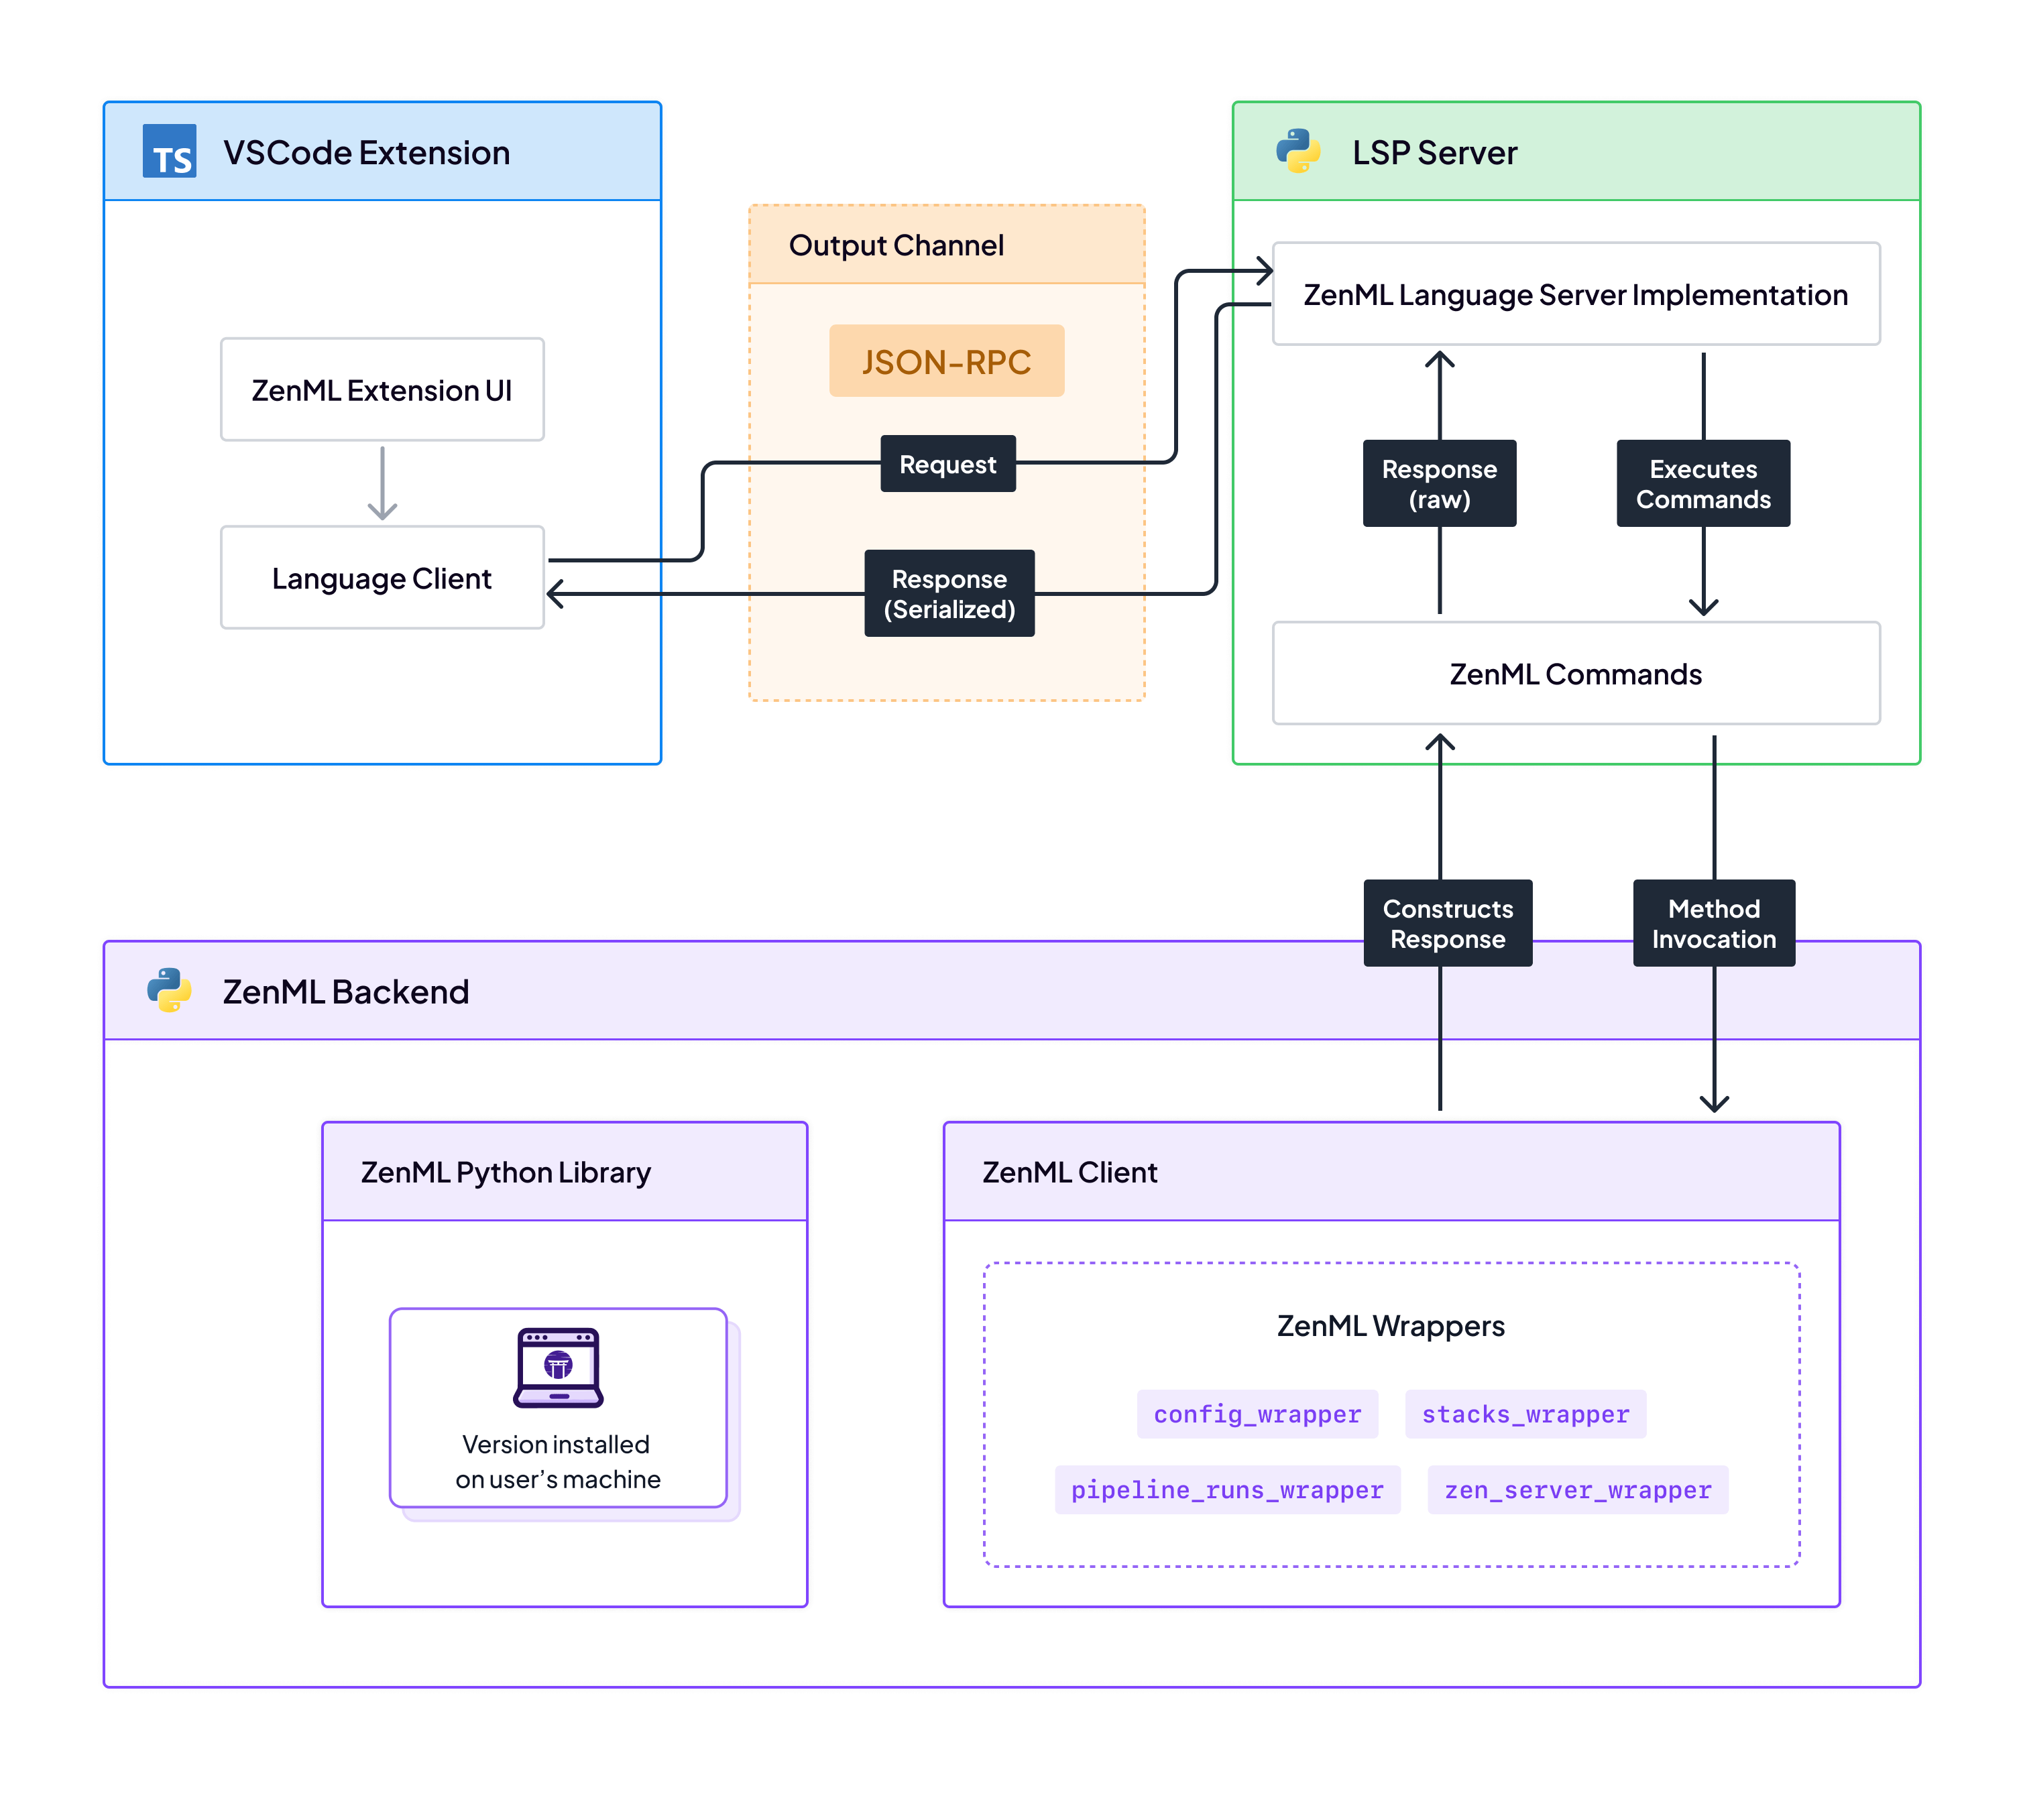The image size is (2025, 1820).
Task: Click the pipeline_runs_wrapper chip
Action: point(1227,1489)
